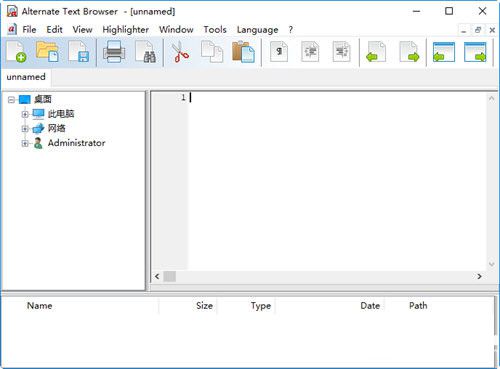Print the document using the printer icon
The height and width of the screenshot is (369, 500).
coord(114,52)
